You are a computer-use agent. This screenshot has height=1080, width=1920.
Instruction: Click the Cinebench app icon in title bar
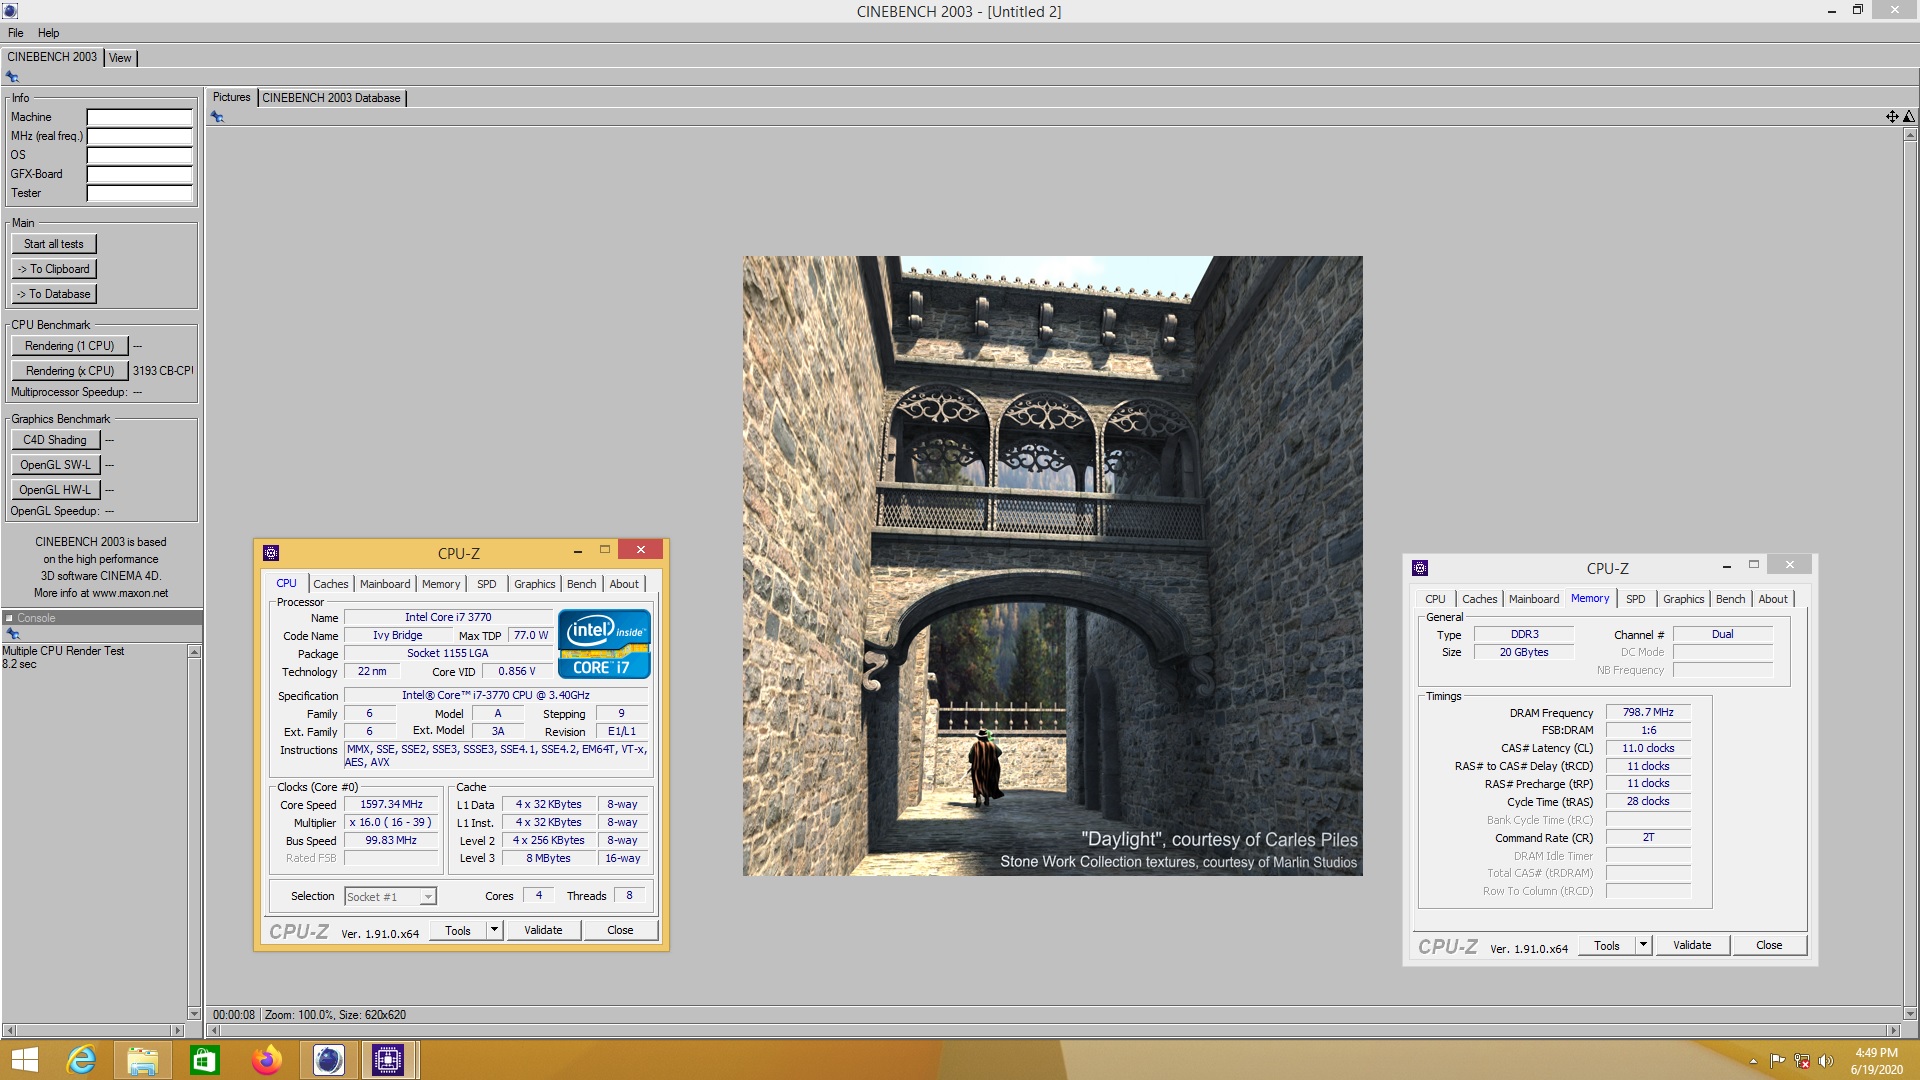tap(10, 11)
